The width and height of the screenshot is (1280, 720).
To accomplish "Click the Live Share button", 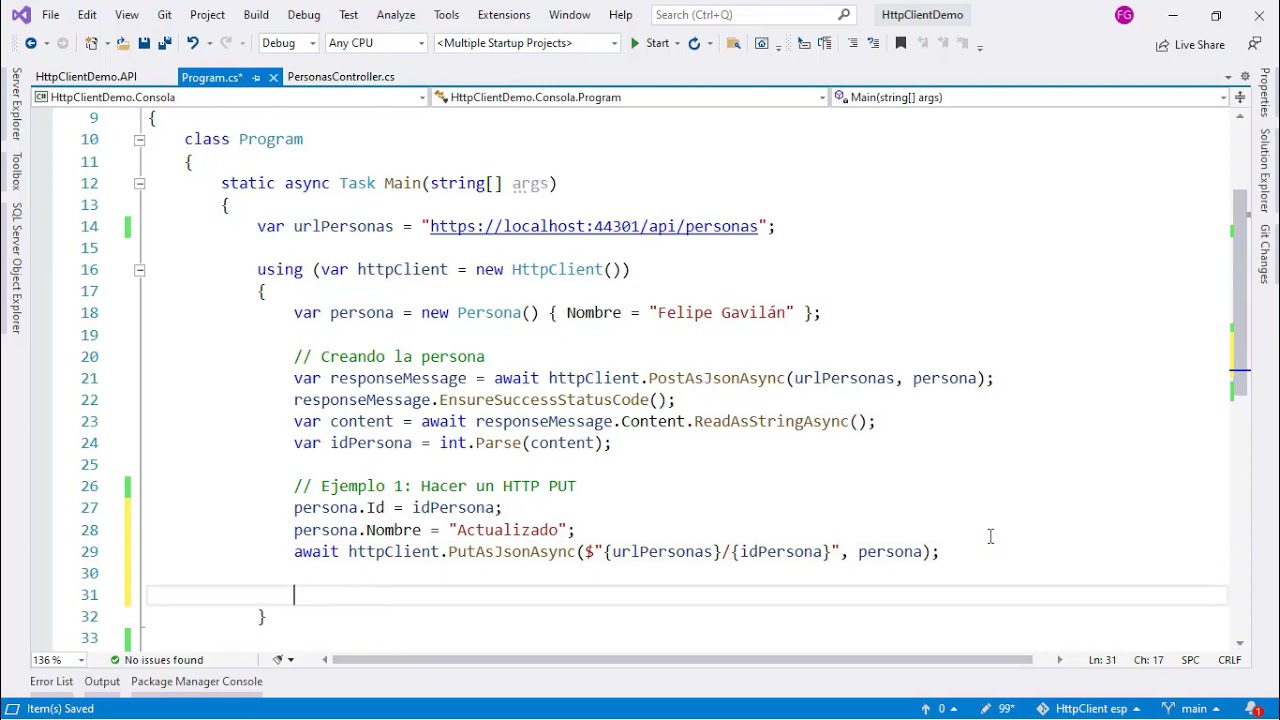I will [1190, 45].
